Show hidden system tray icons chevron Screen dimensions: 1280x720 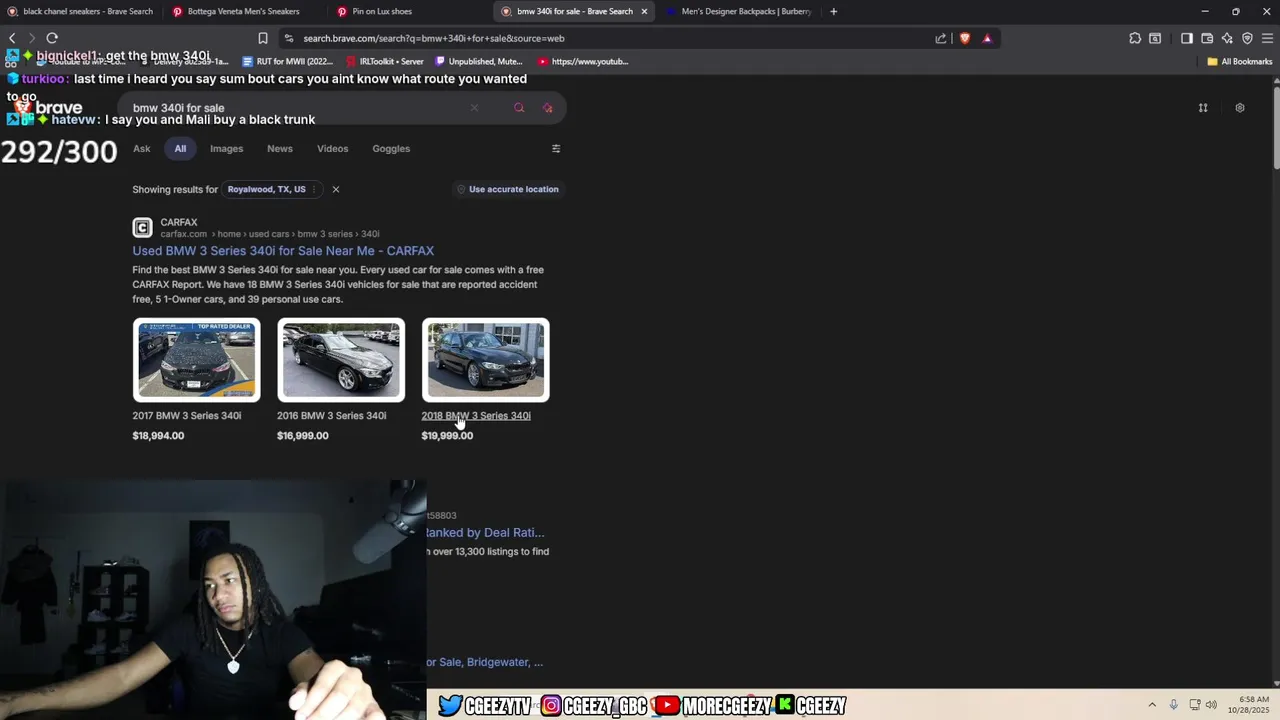tap(1152, 704)
